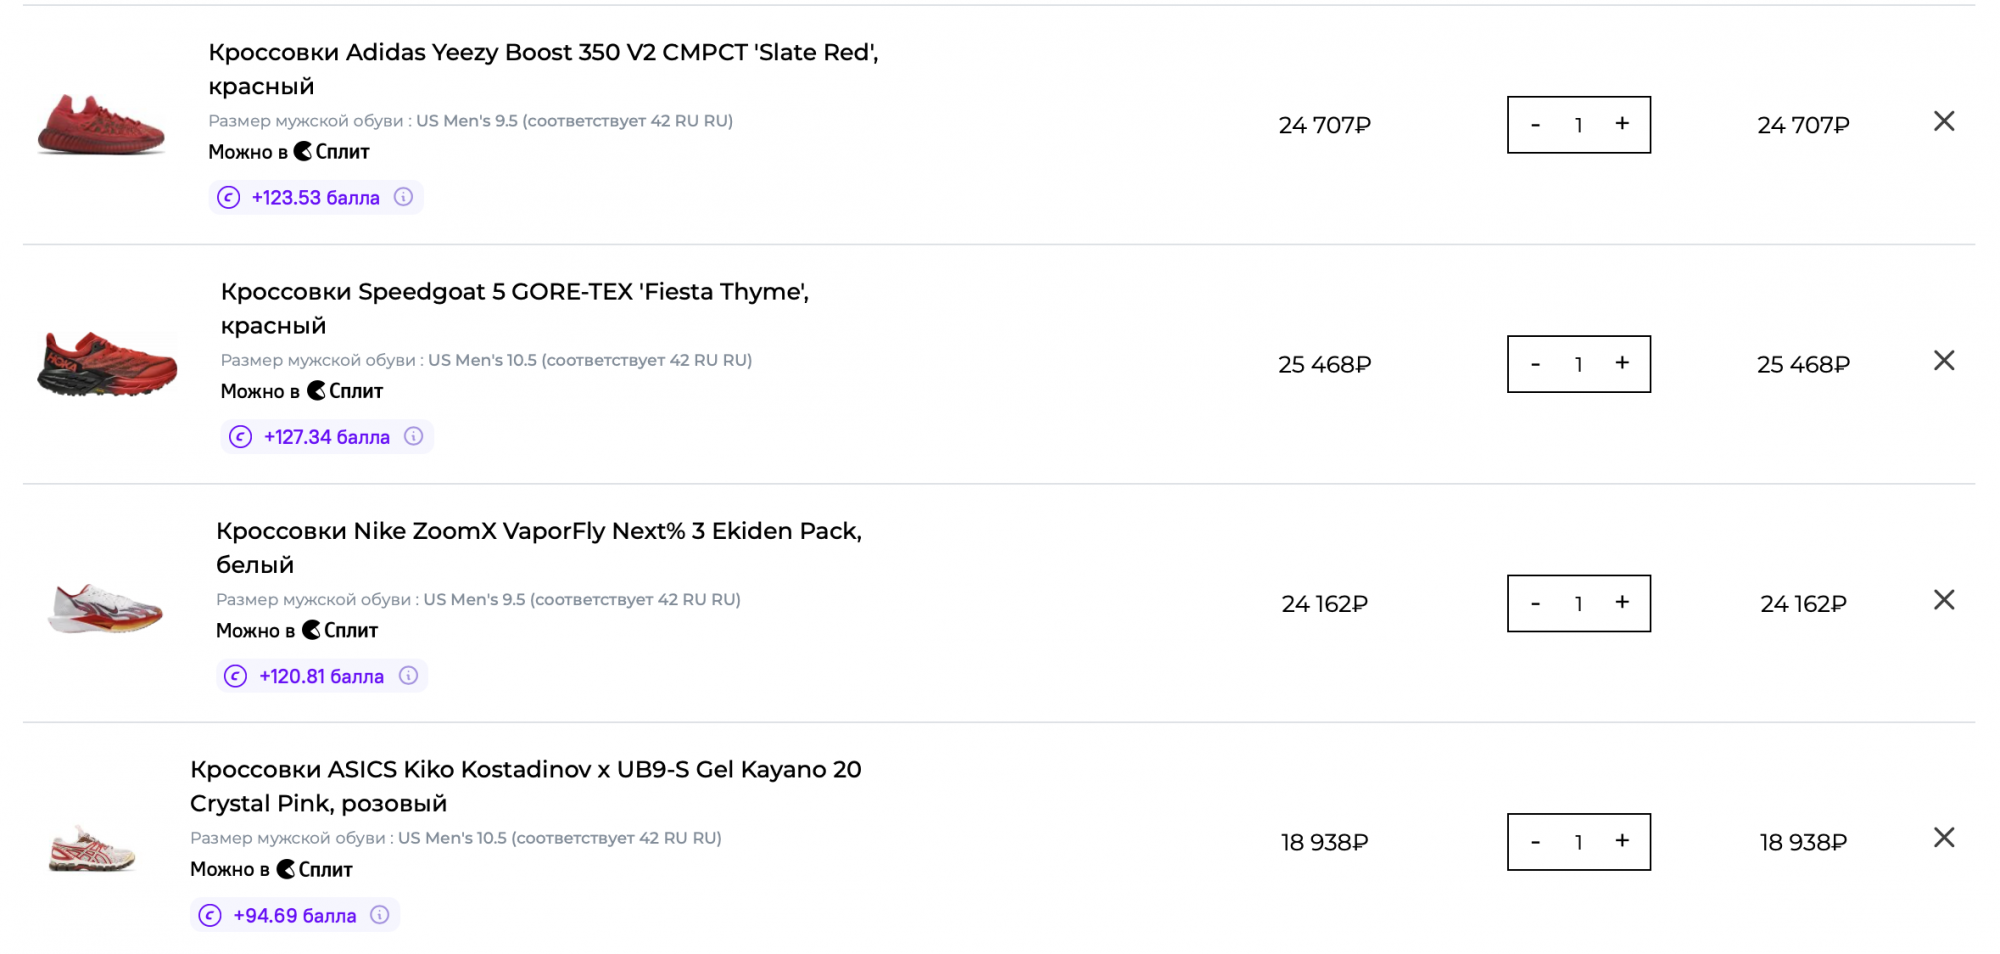Open the Adidas Yeezy Boost 350 V2 product title
This screenshot has width=2000, height=954.
[x=543, y=69]
